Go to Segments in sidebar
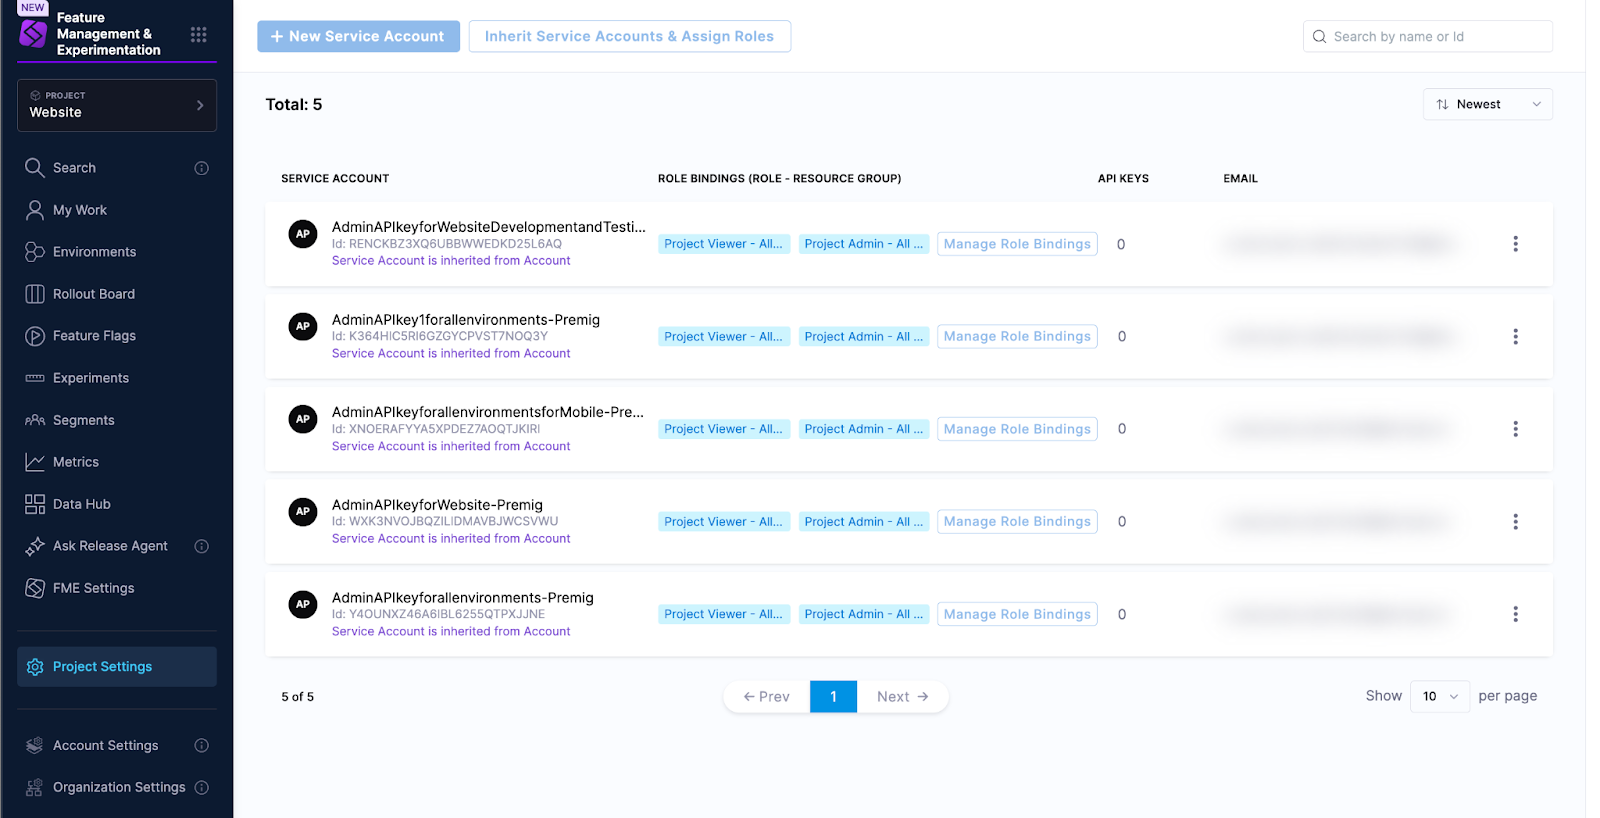 click(83, 420)
